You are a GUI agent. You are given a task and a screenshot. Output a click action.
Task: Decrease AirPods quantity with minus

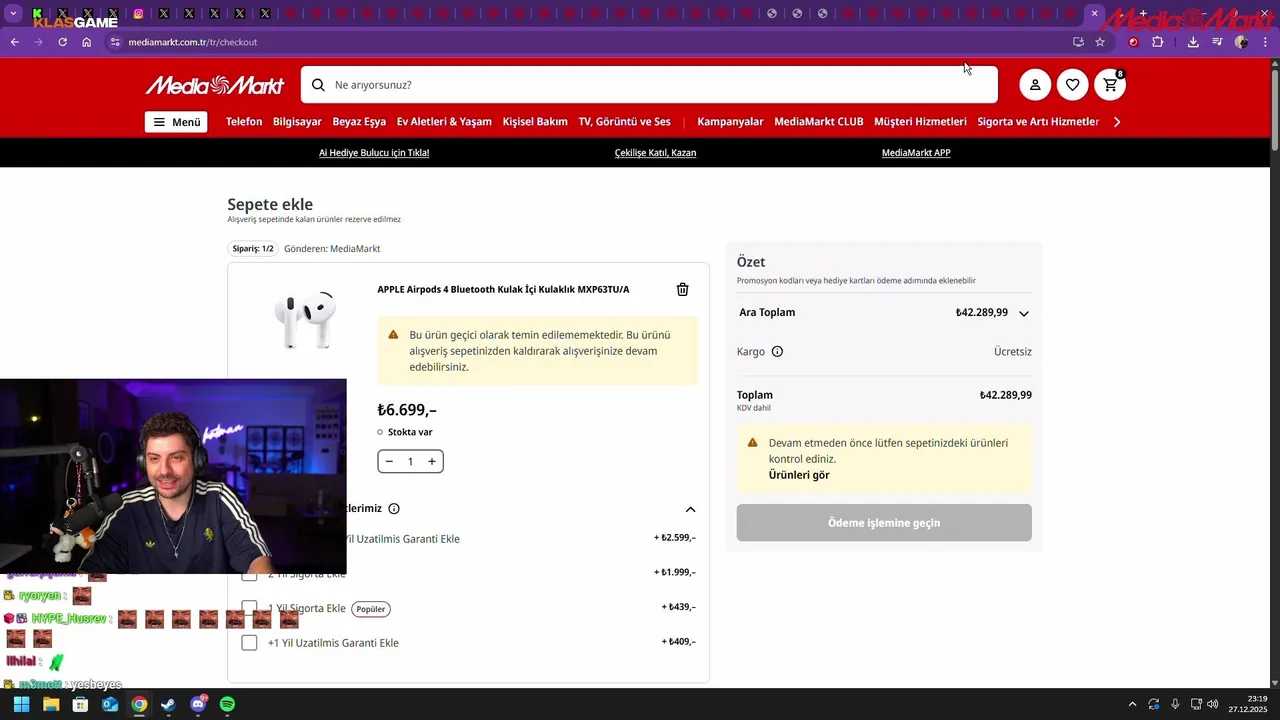pyautogui.click(x=389, y=461)
